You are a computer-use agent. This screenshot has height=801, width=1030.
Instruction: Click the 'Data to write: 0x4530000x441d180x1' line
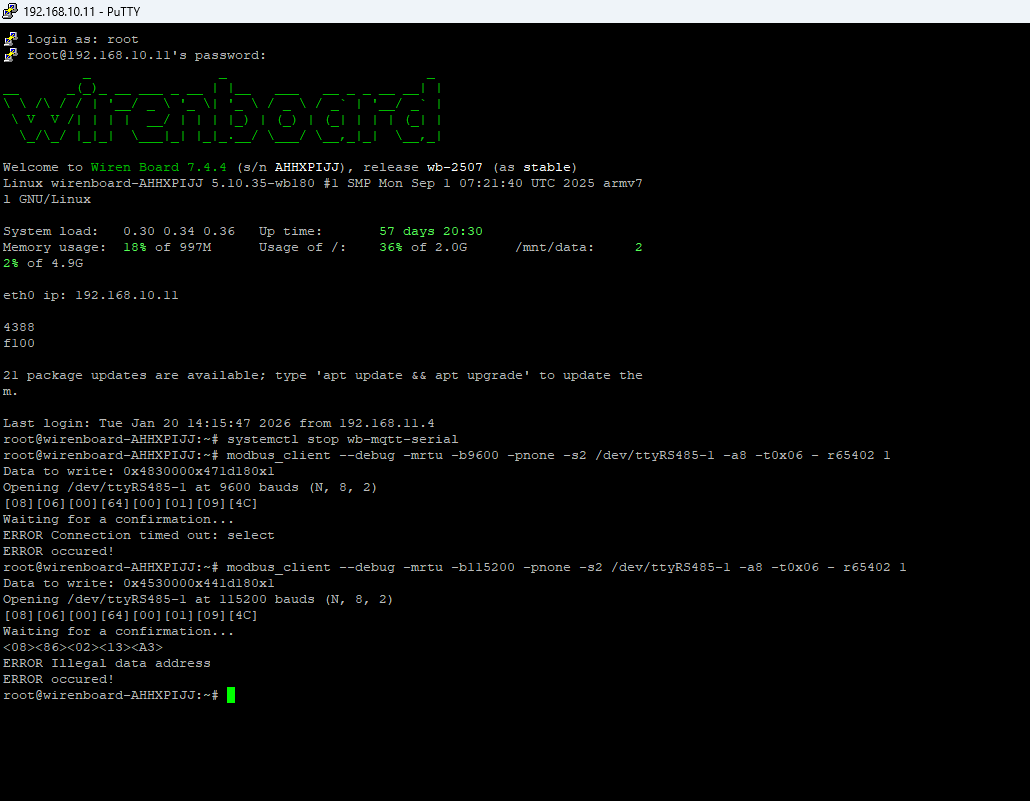138,583
